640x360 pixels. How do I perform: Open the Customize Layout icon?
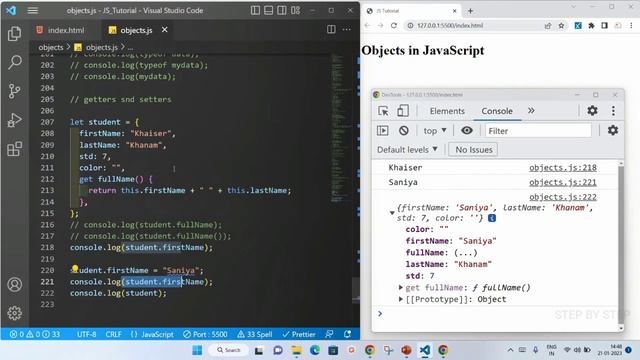pos(296,11)
